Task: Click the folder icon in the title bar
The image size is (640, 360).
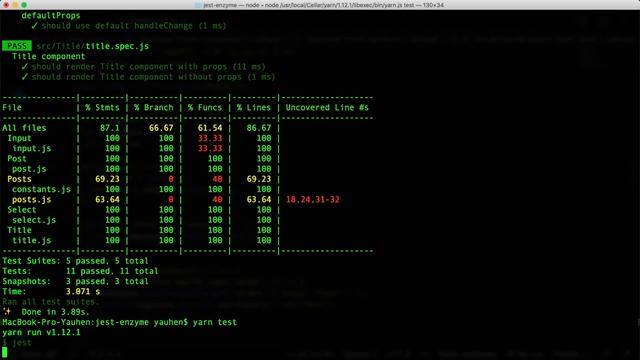Action: [198, 5]
